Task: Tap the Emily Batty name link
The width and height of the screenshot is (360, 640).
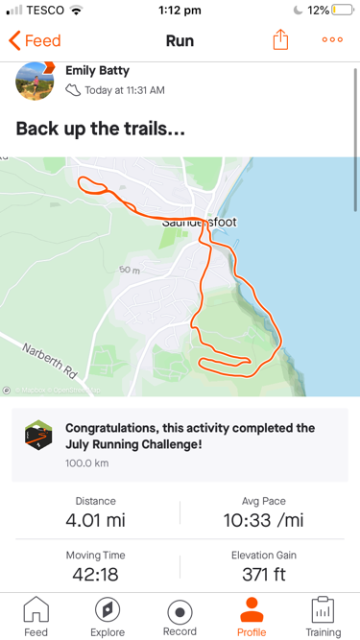Action: [x=97, y=71]
